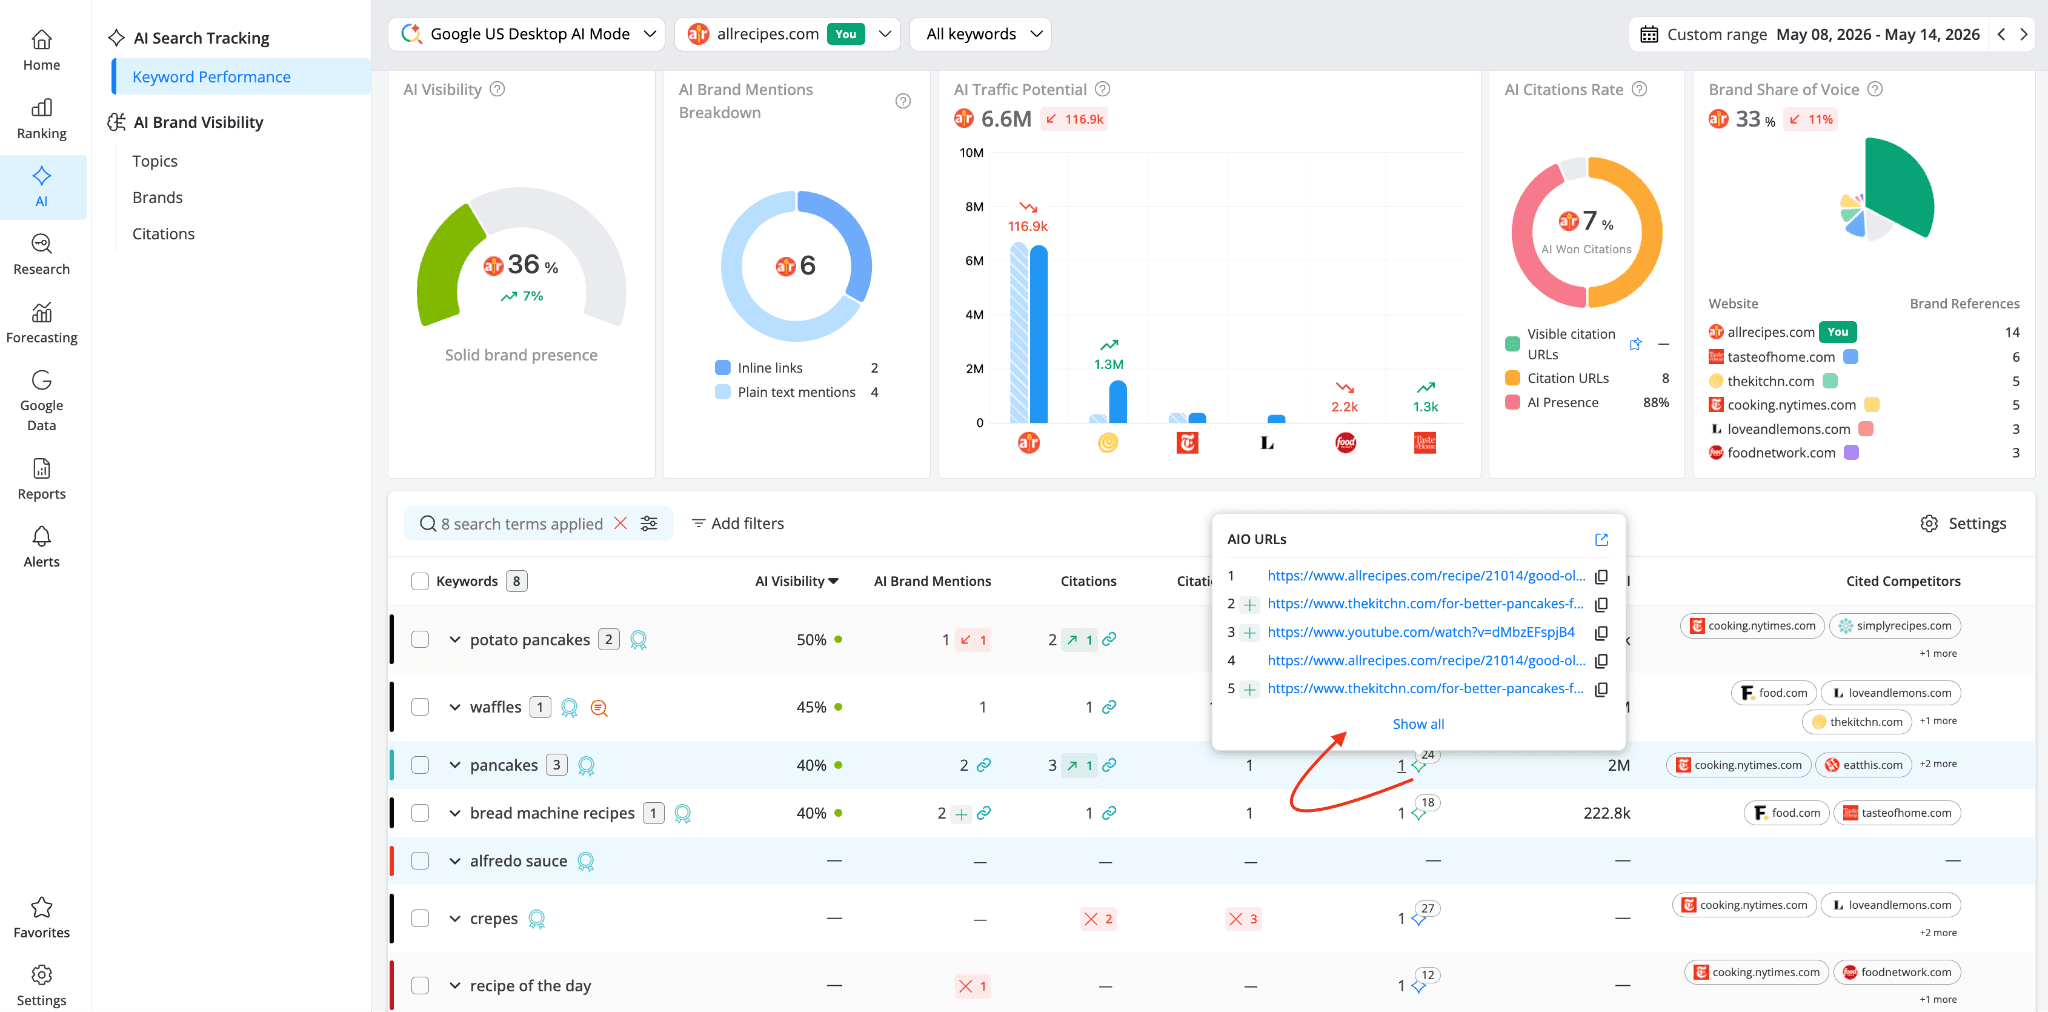Click the Brand Share of Voice help icon
Screen dimensions: 2048x1012
coord(1876,89)
